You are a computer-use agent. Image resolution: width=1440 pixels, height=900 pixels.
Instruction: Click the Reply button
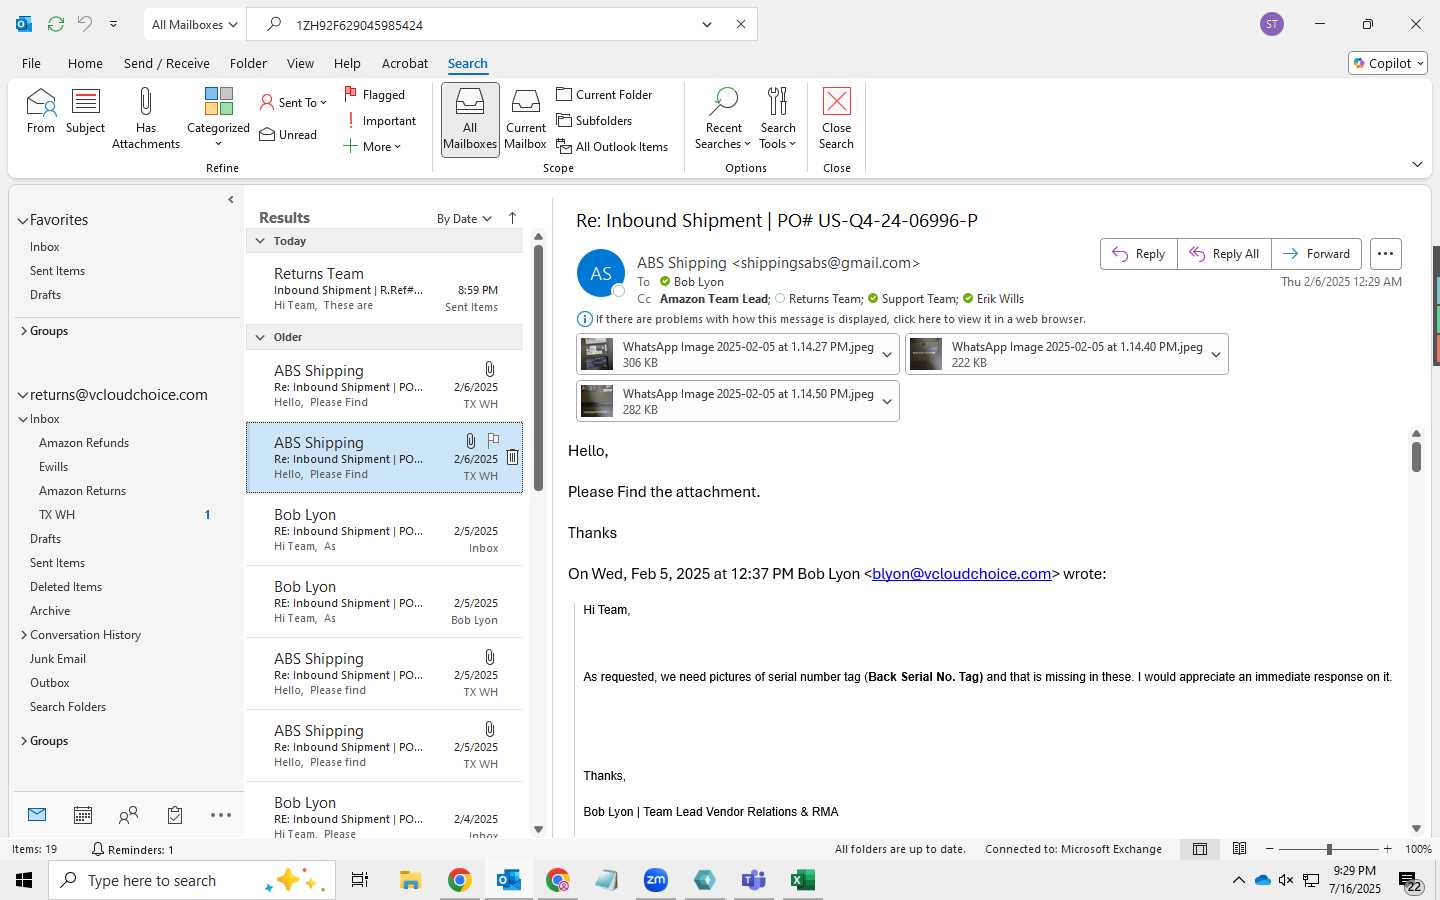click(1139, 254)
